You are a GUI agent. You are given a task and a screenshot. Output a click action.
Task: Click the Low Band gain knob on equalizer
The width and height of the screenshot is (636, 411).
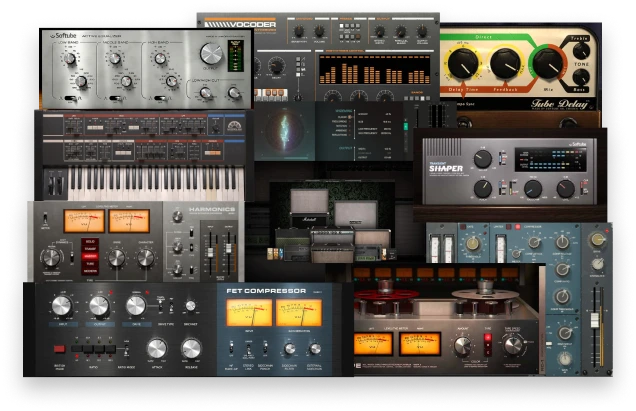[x=71, y=58]
